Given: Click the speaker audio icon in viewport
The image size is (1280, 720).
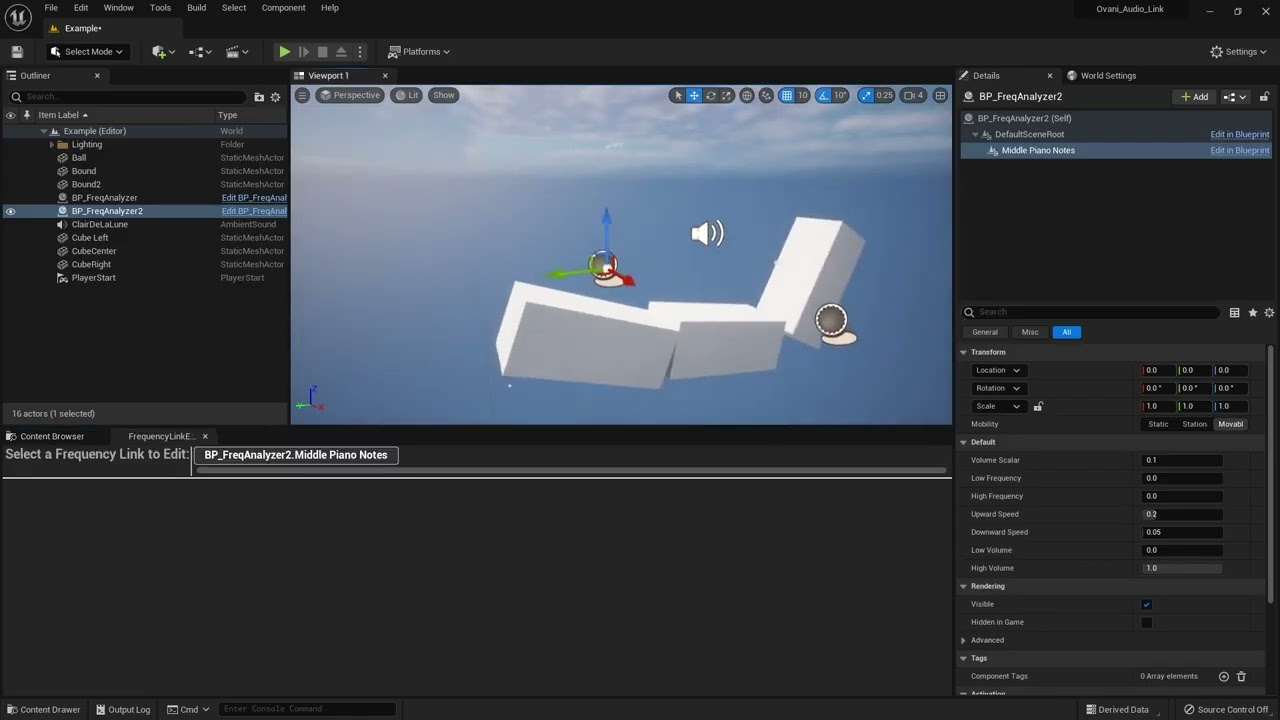Looking at the screenshot, I should point(707,234).
